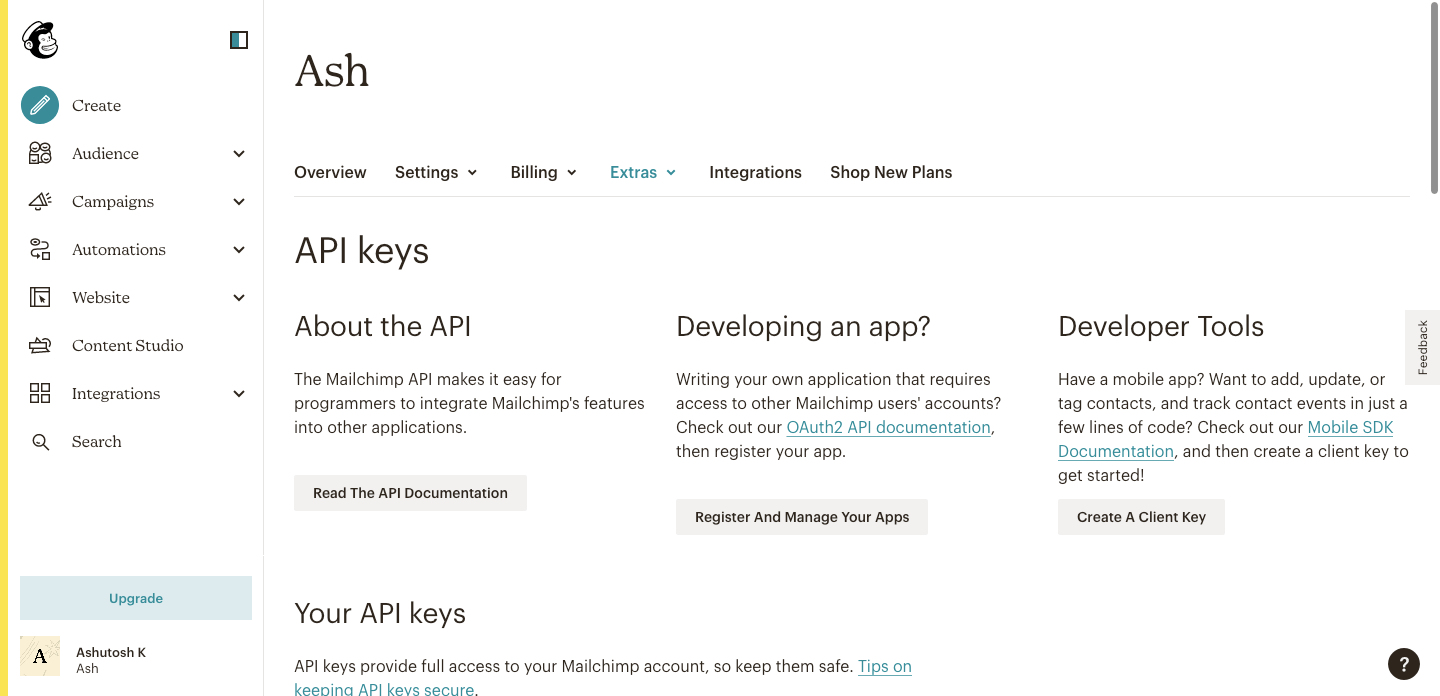Screen dimensions: 1440x696
Task: Expand the Campaigns menu chevron
Action: [x=239, y=201]
